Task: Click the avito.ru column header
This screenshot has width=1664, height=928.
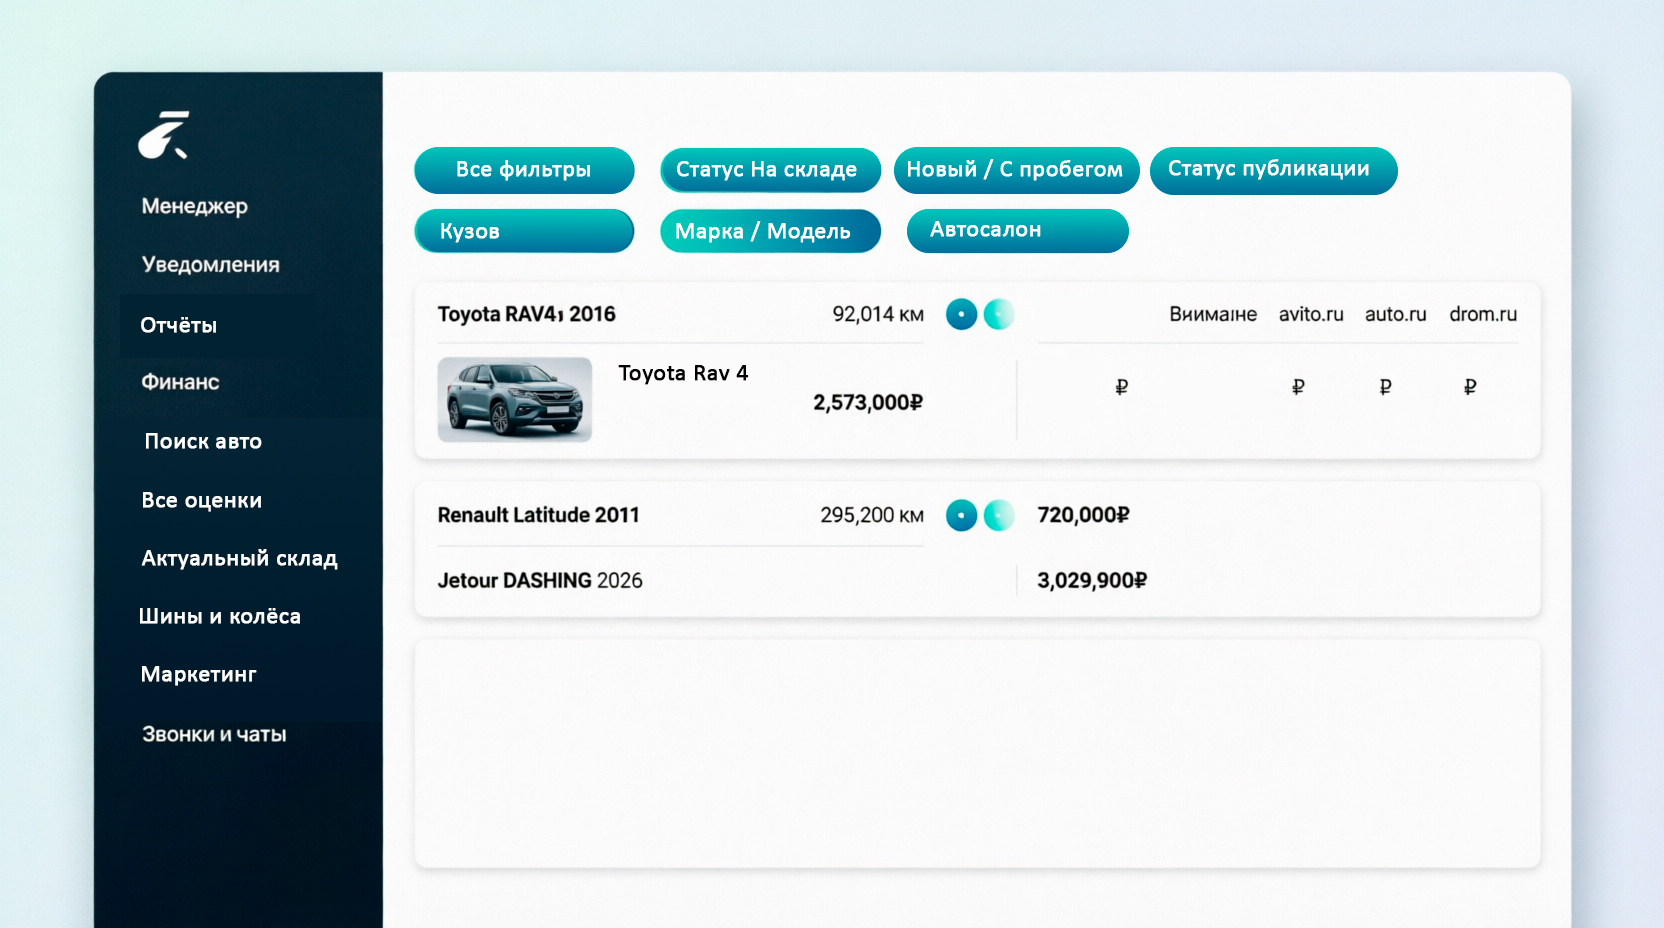Action: pos(1311,314)
